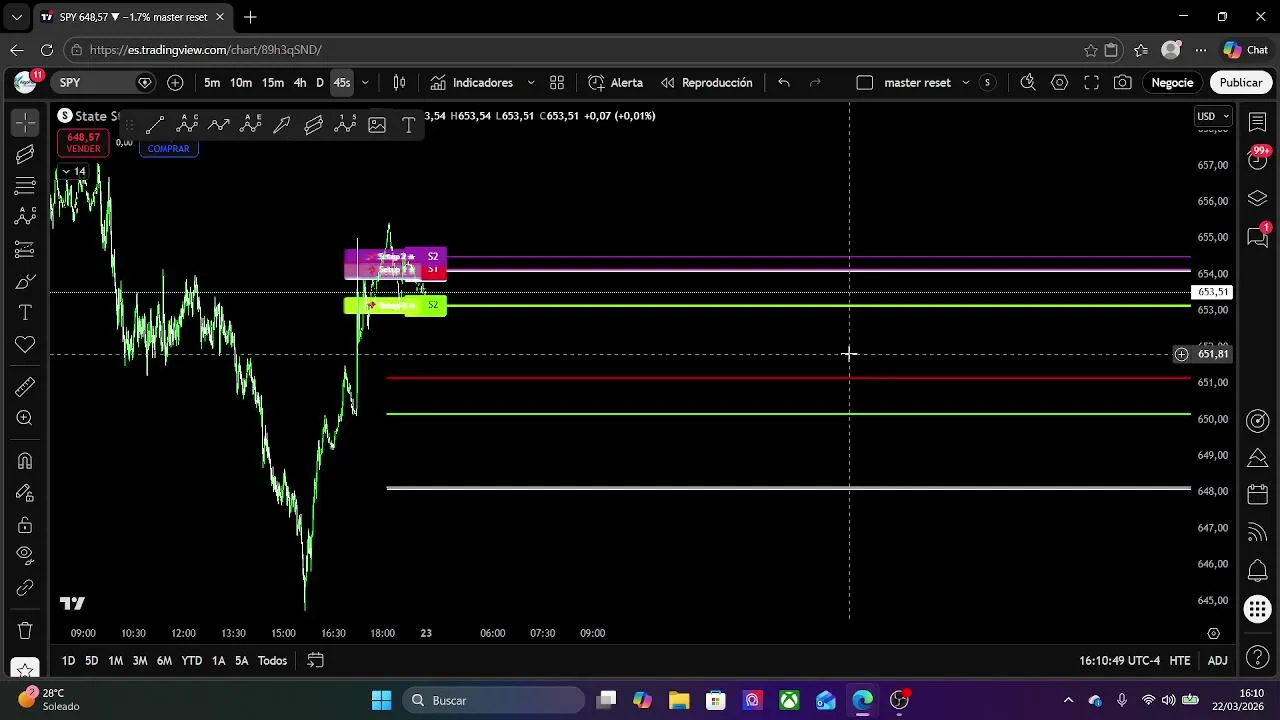The height and width of the screenshot is (720, 1280).
Task: Select the arrow tool in floating toolbar
Action: click(282, 125)
